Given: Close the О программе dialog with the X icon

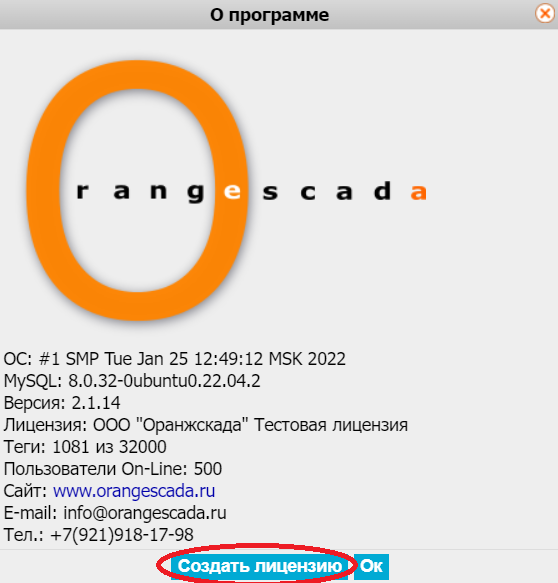Looking at the screenshot, I should click(545, 14).
